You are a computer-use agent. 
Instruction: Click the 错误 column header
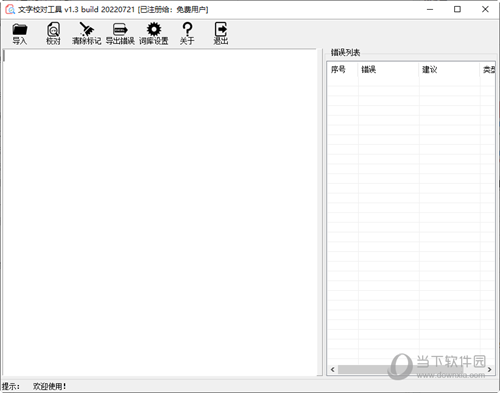[x=388, y=69]
